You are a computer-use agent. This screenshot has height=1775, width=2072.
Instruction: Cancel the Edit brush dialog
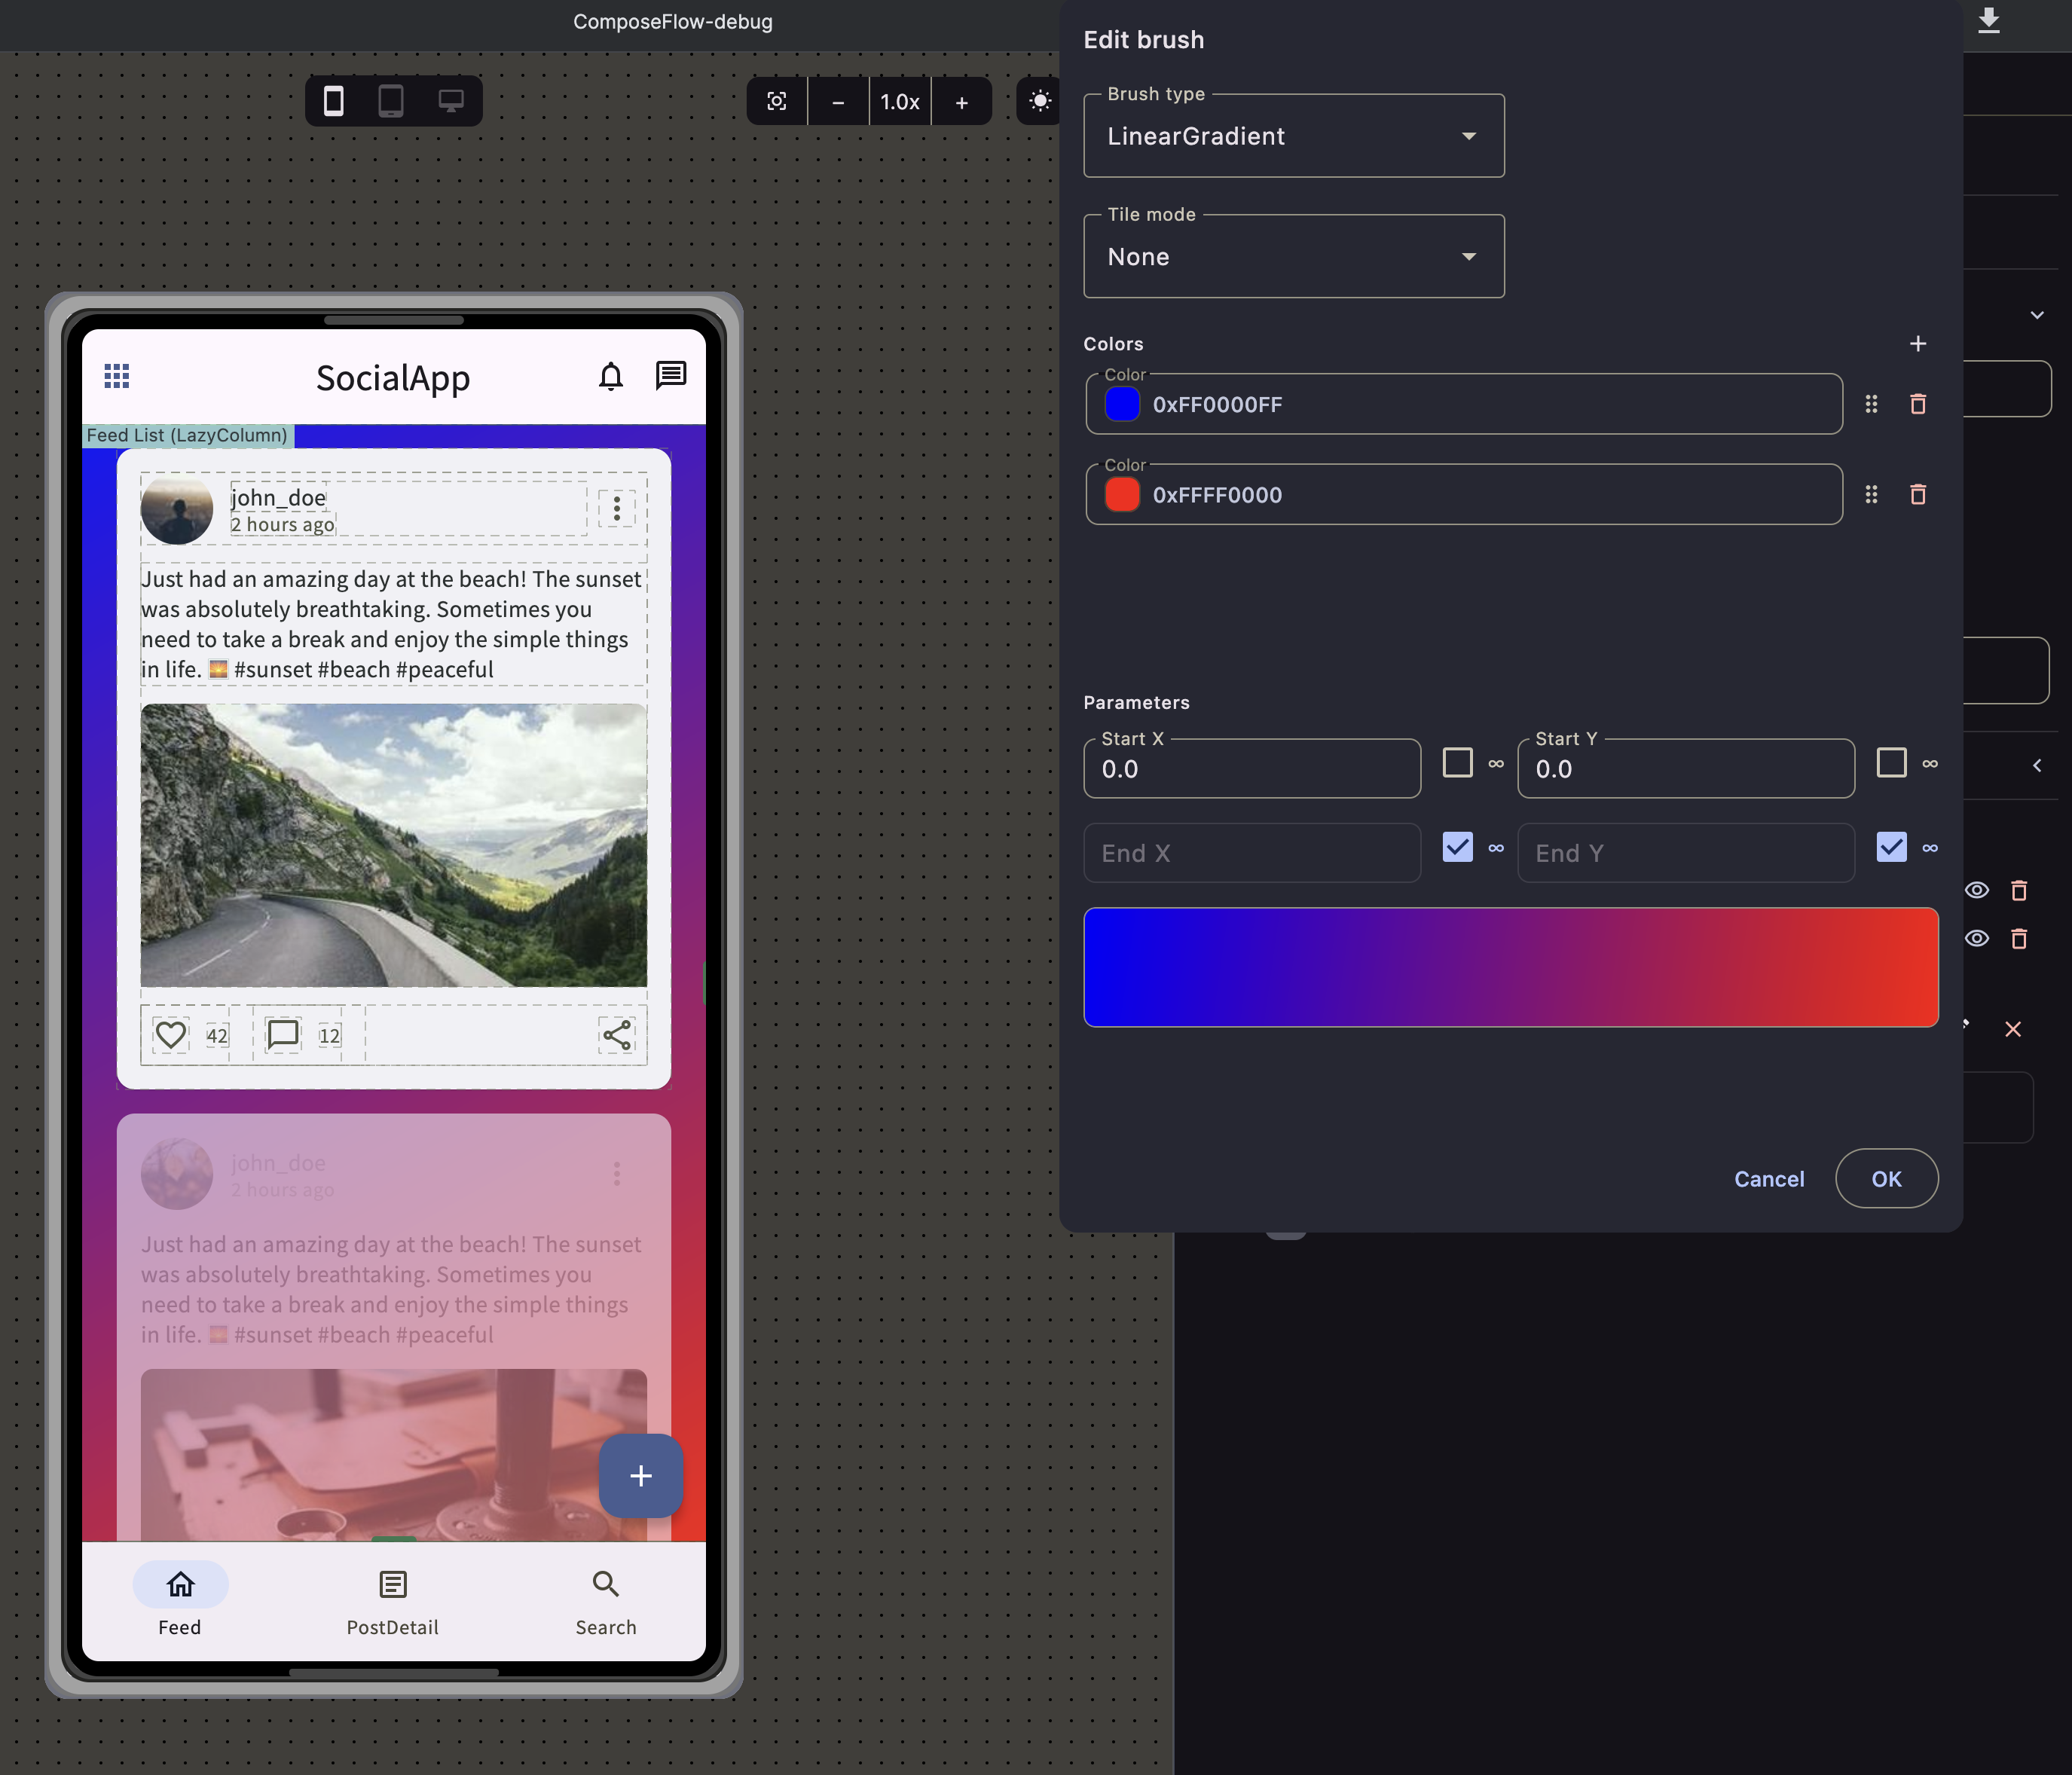(1769, 1179)
